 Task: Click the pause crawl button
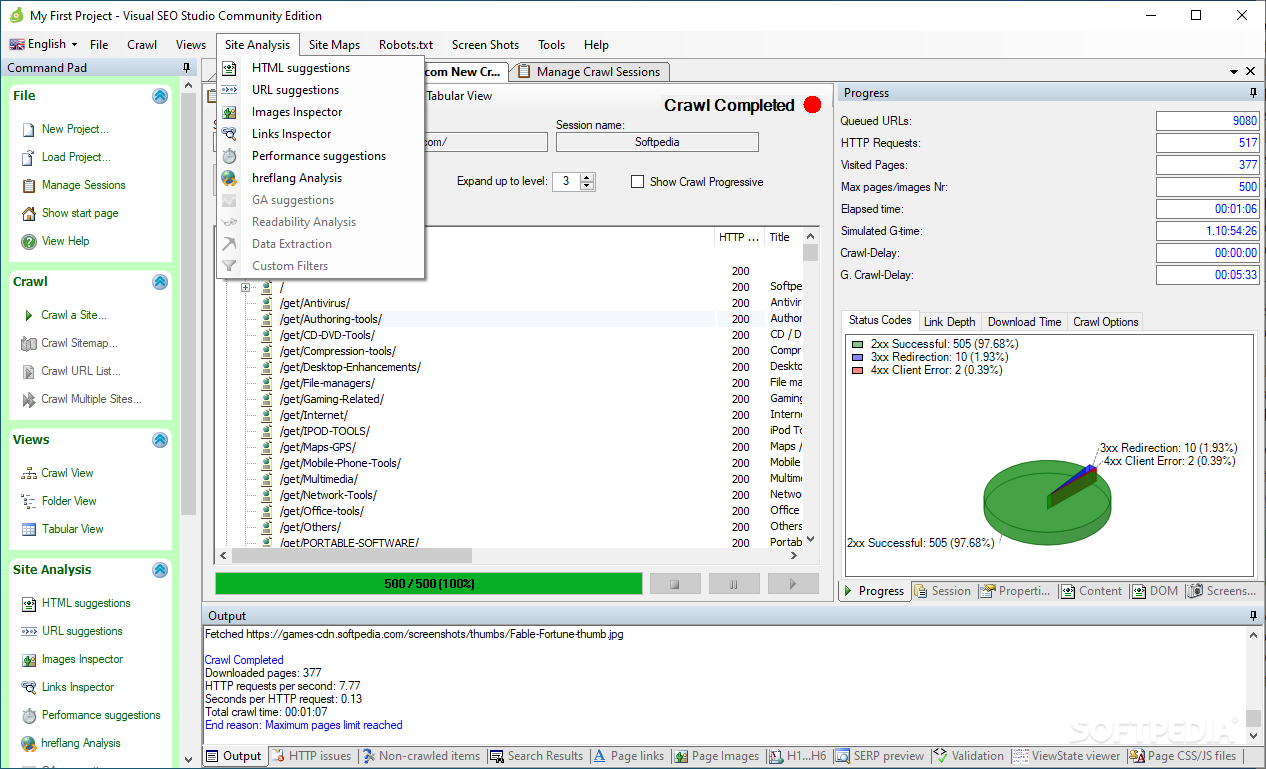click(734, 583)
